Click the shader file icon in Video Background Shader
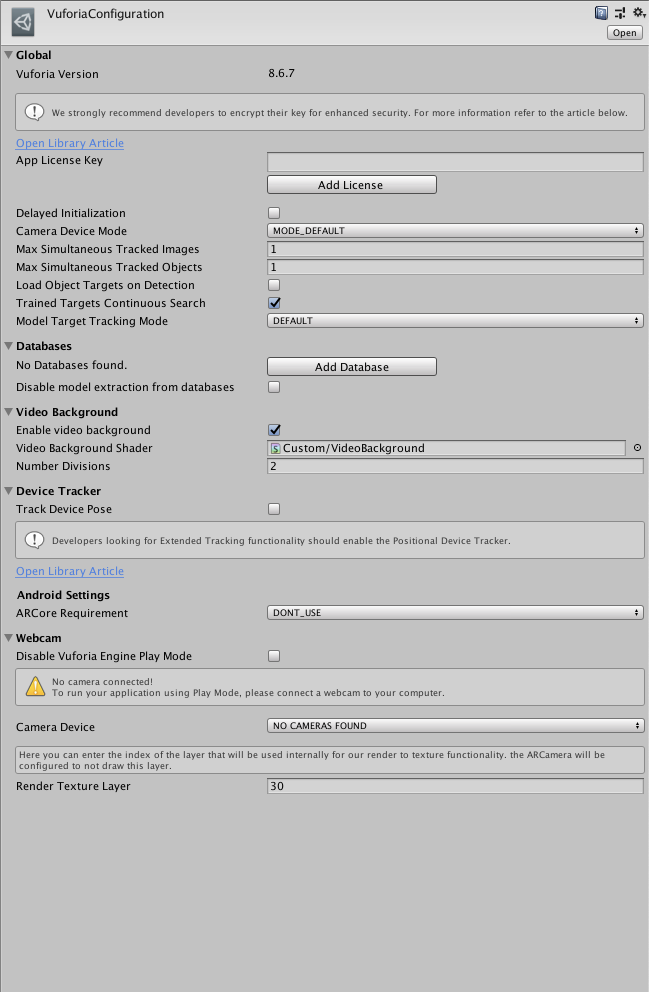The image size is (649, 992). [x=275, y=449]
